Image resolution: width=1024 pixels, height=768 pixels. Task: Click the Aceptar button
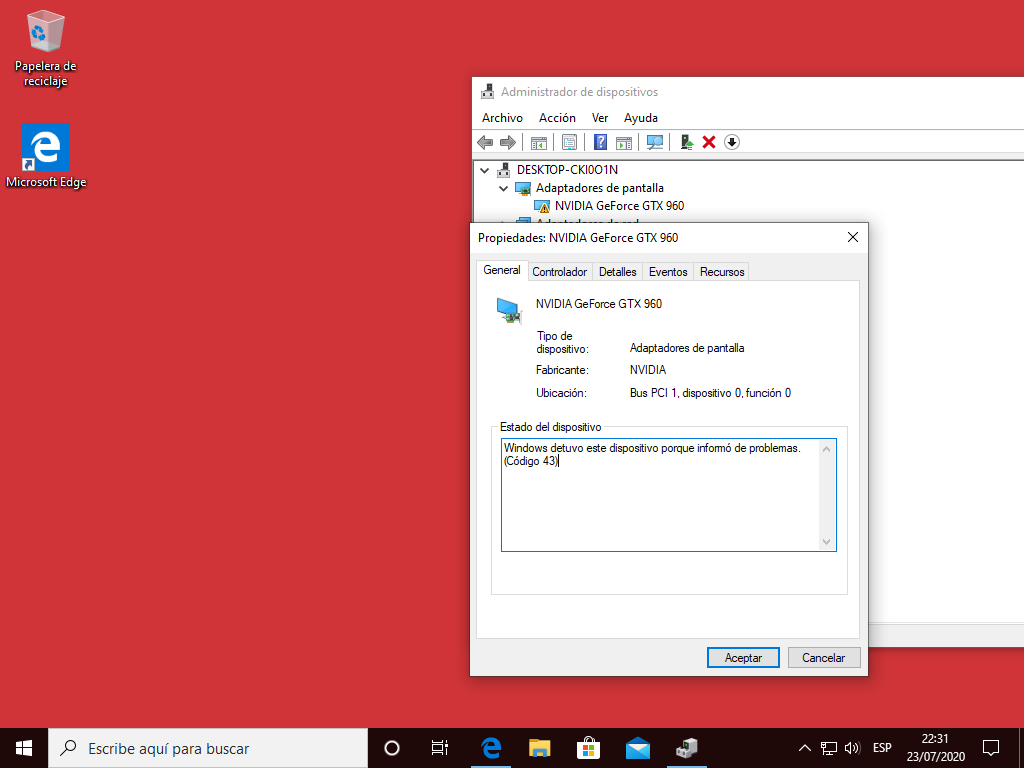(743, 658)
